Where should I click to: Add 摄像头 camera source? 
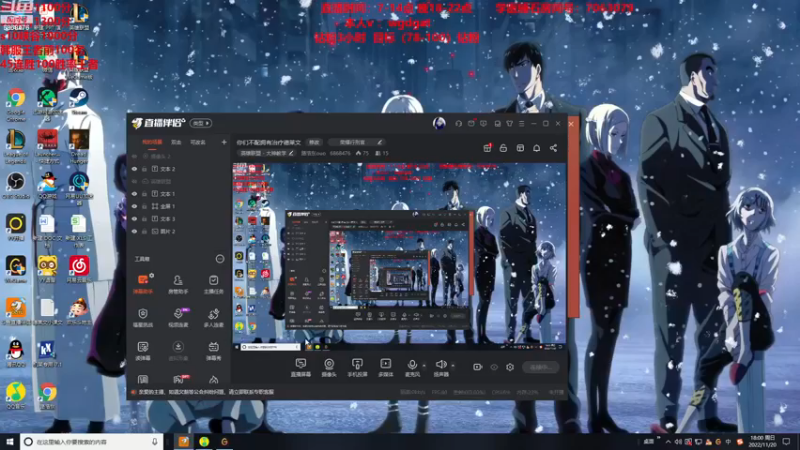tap(329, 367)
